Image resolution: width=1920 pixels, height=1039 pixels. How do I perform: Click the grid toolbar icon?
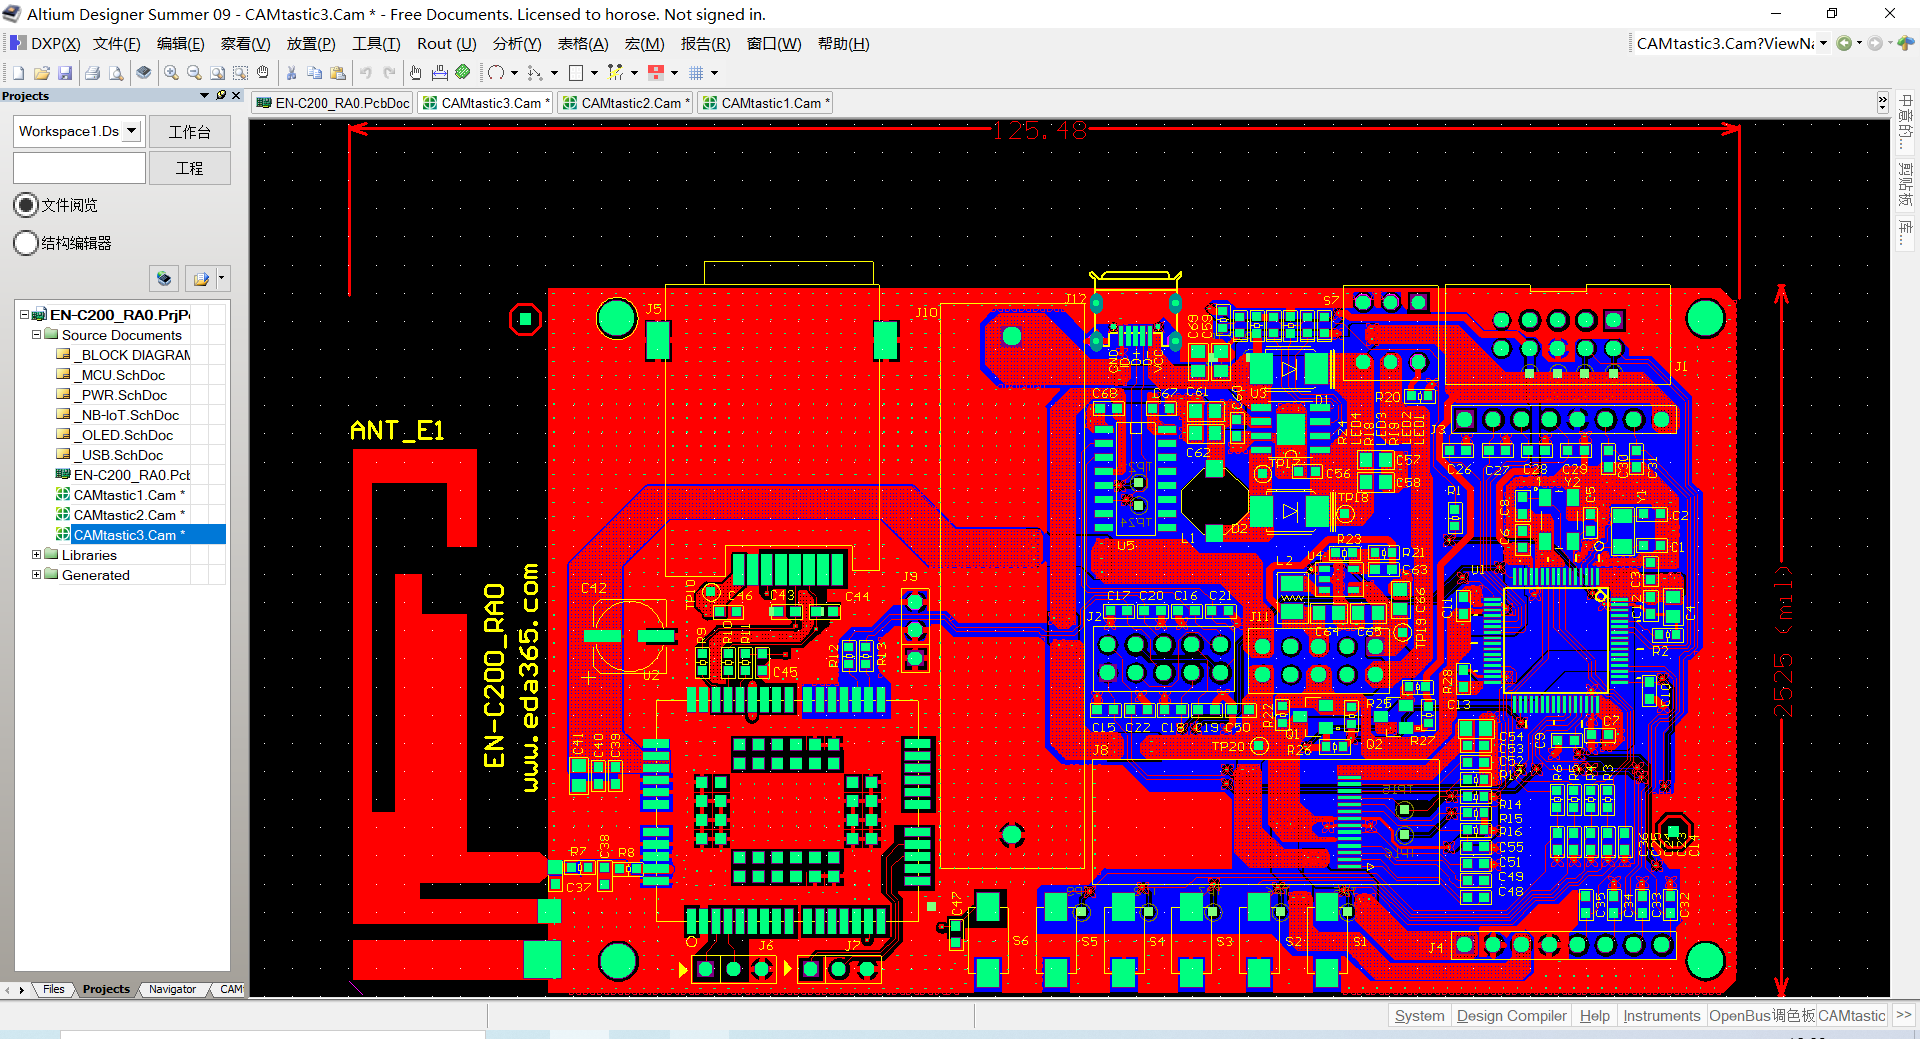697,73
